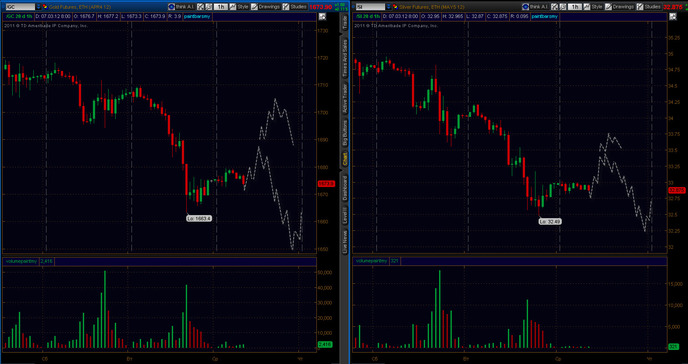Open Drawings tools on the gold chart
The width and height of the screenshot is (688, 364).
point(266,7)
